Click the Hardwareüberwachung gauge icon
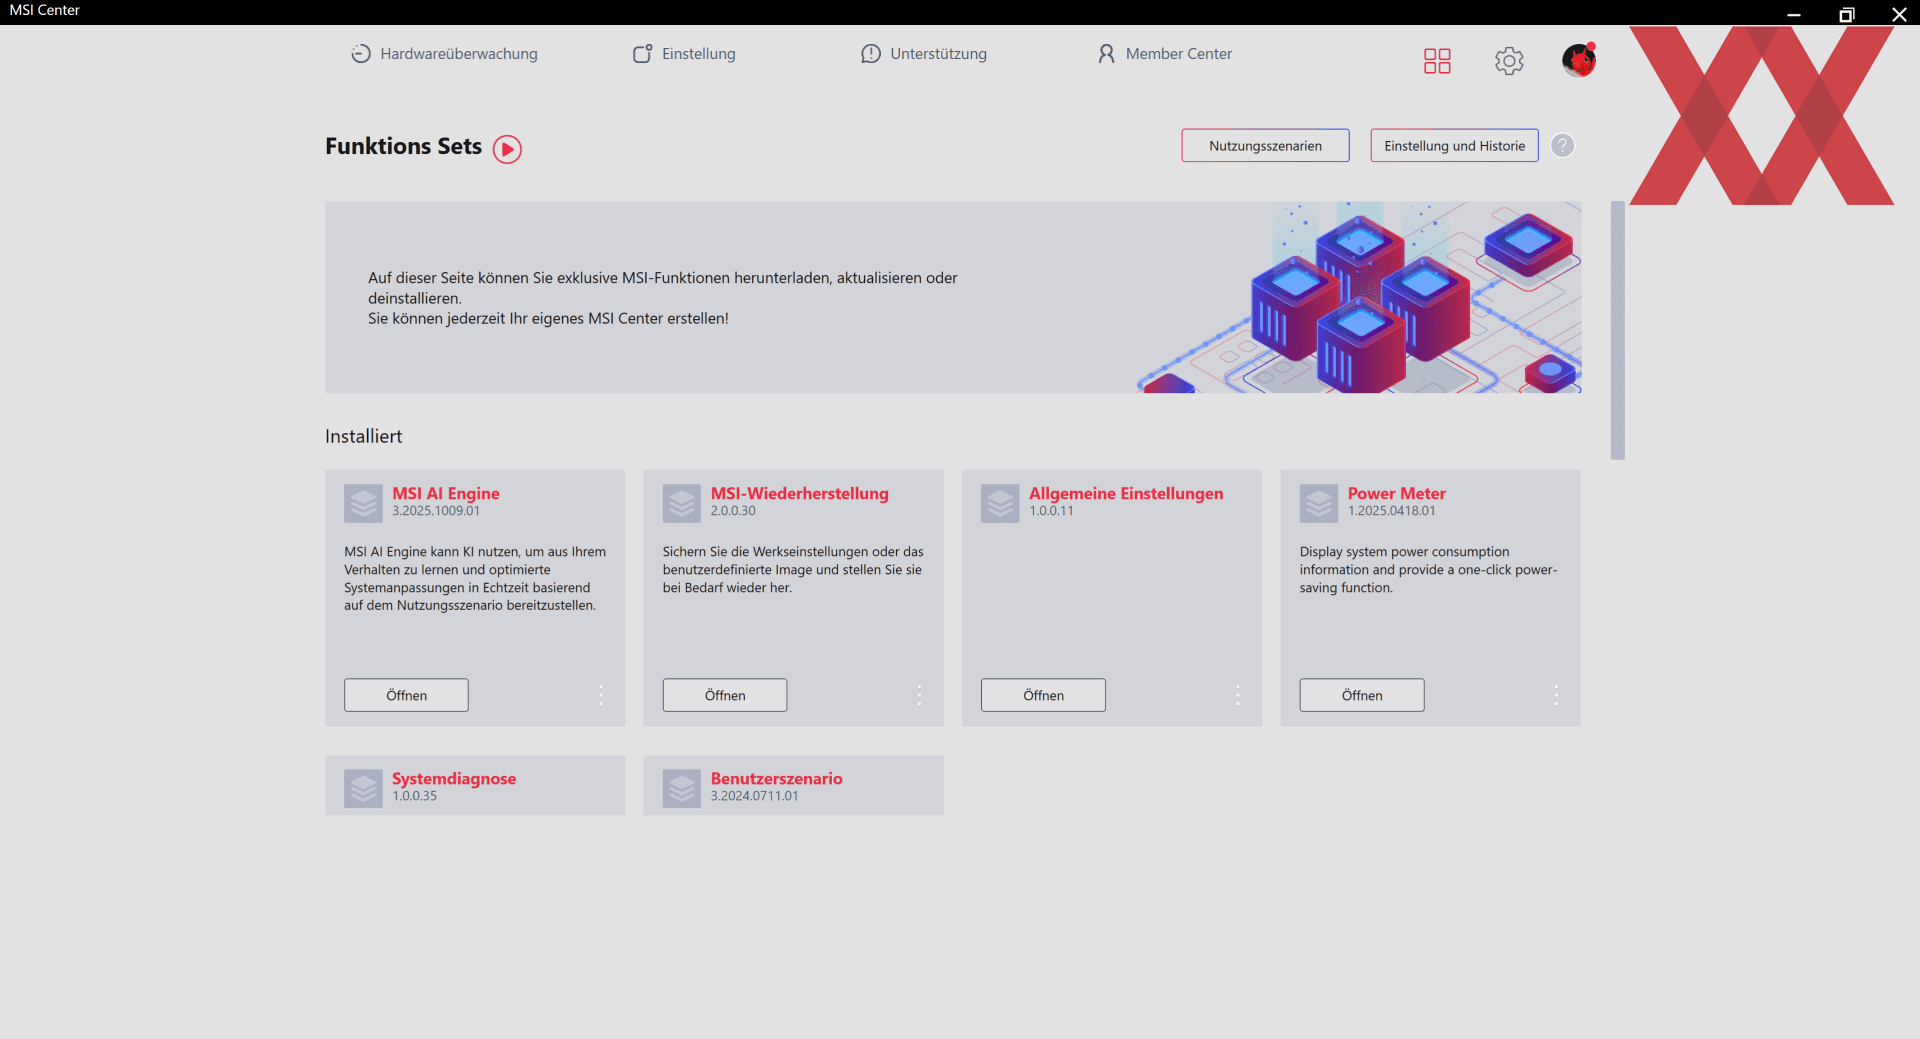This screenshot has height=1039, width=1920. (361, 54)
